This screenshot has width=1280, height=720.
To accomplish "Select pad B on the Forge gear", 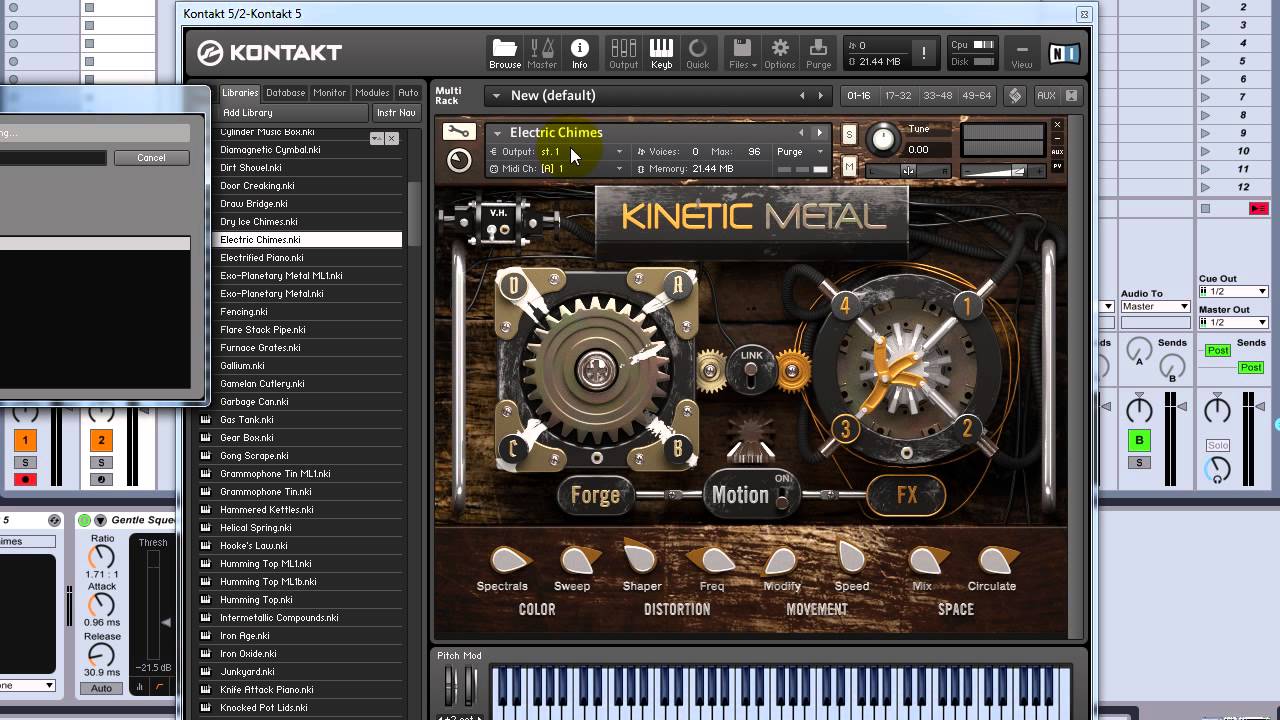I will coord(678,448).
